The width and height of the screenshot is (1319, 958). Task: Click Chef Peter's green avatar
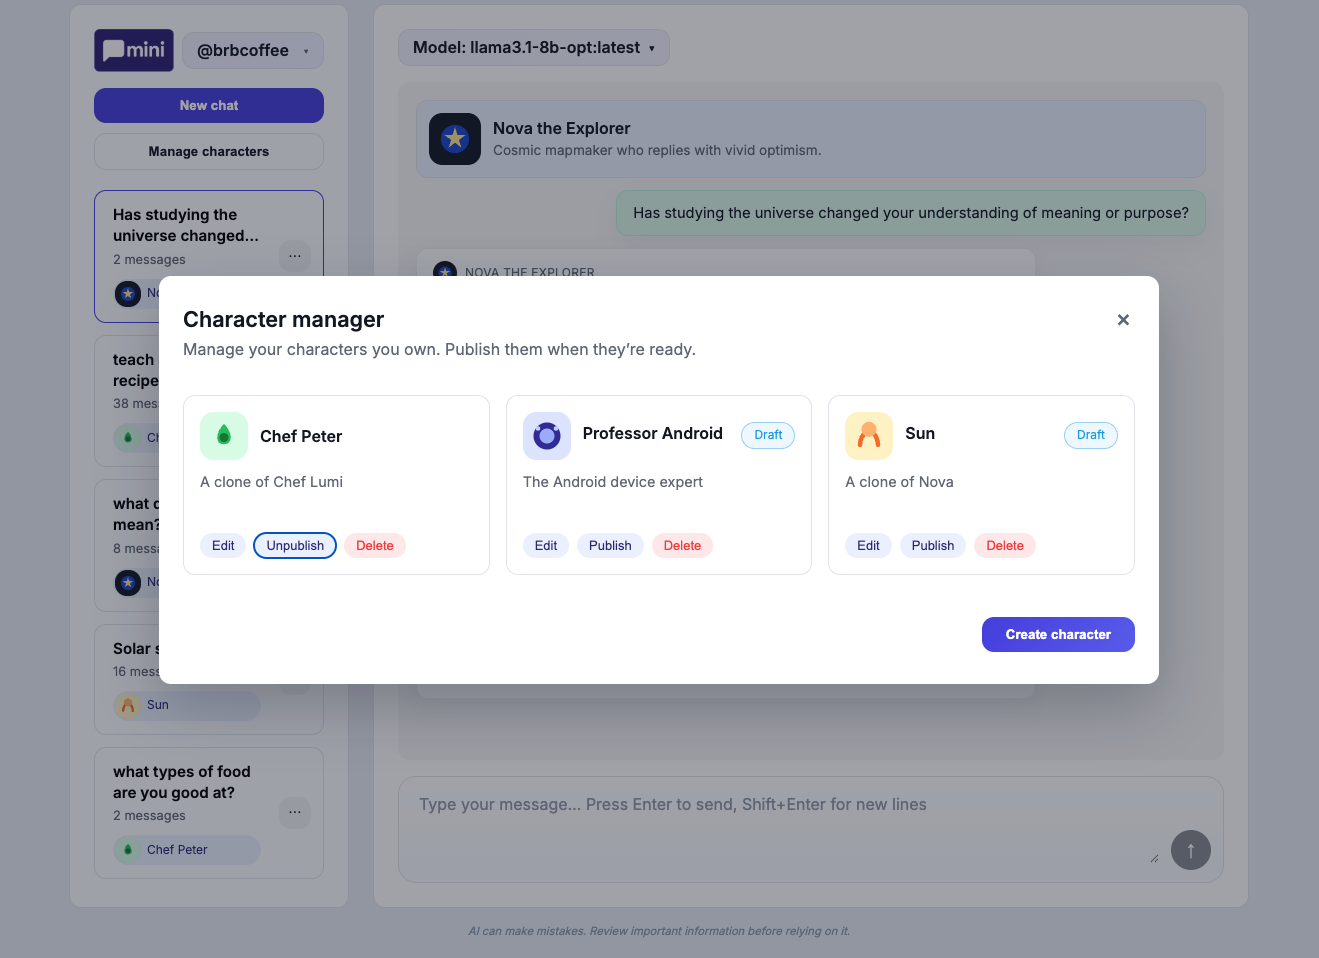[223, 436]
